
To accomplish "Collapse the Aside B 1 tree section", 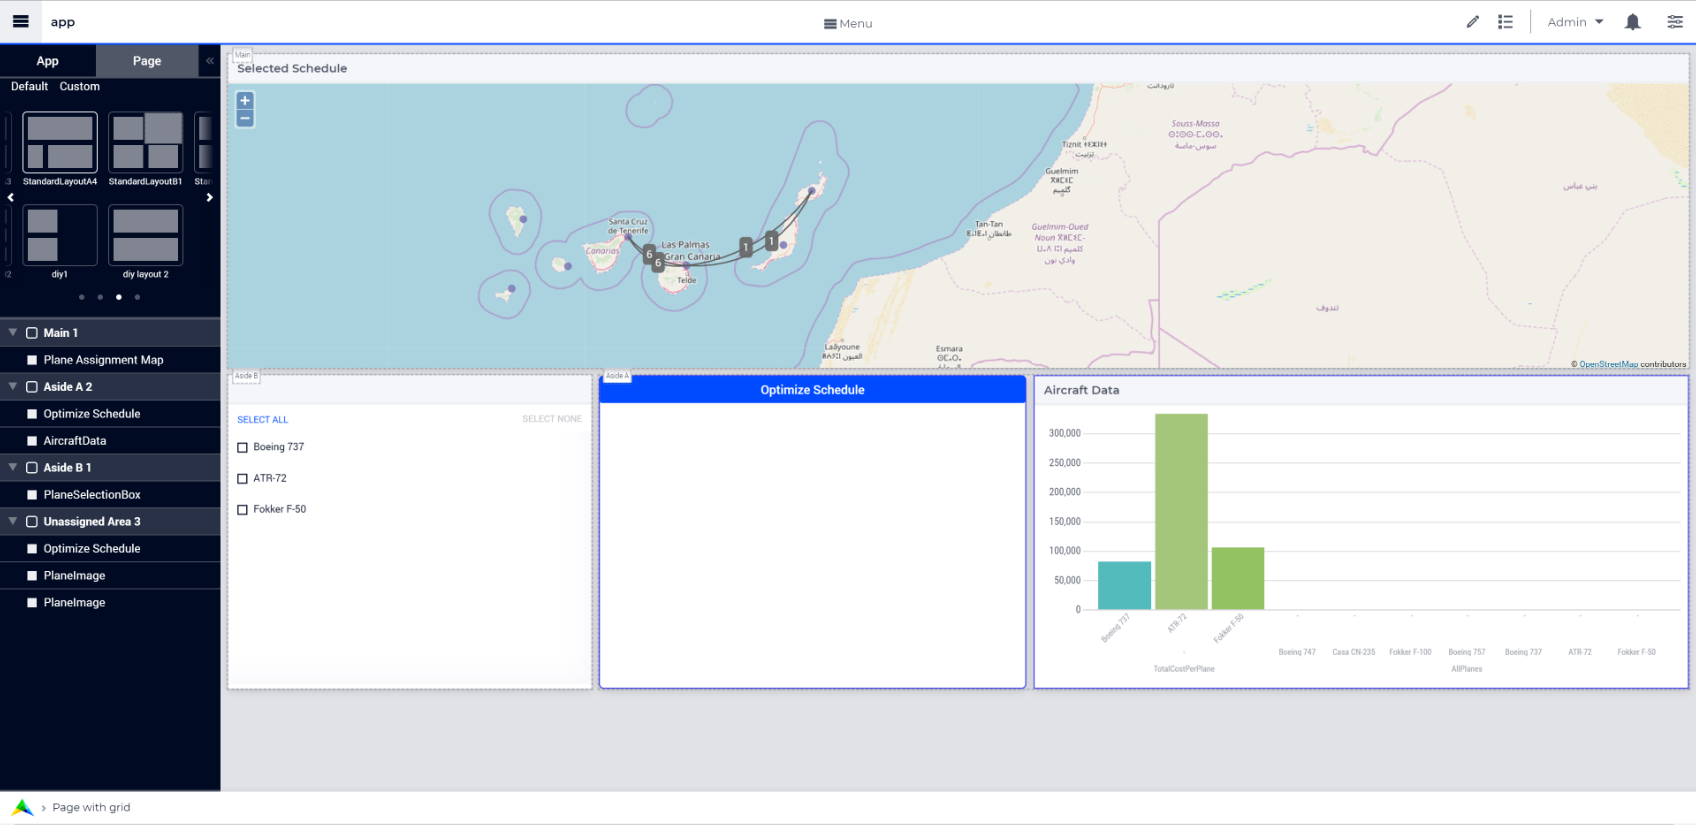I will tap(13, 468).
